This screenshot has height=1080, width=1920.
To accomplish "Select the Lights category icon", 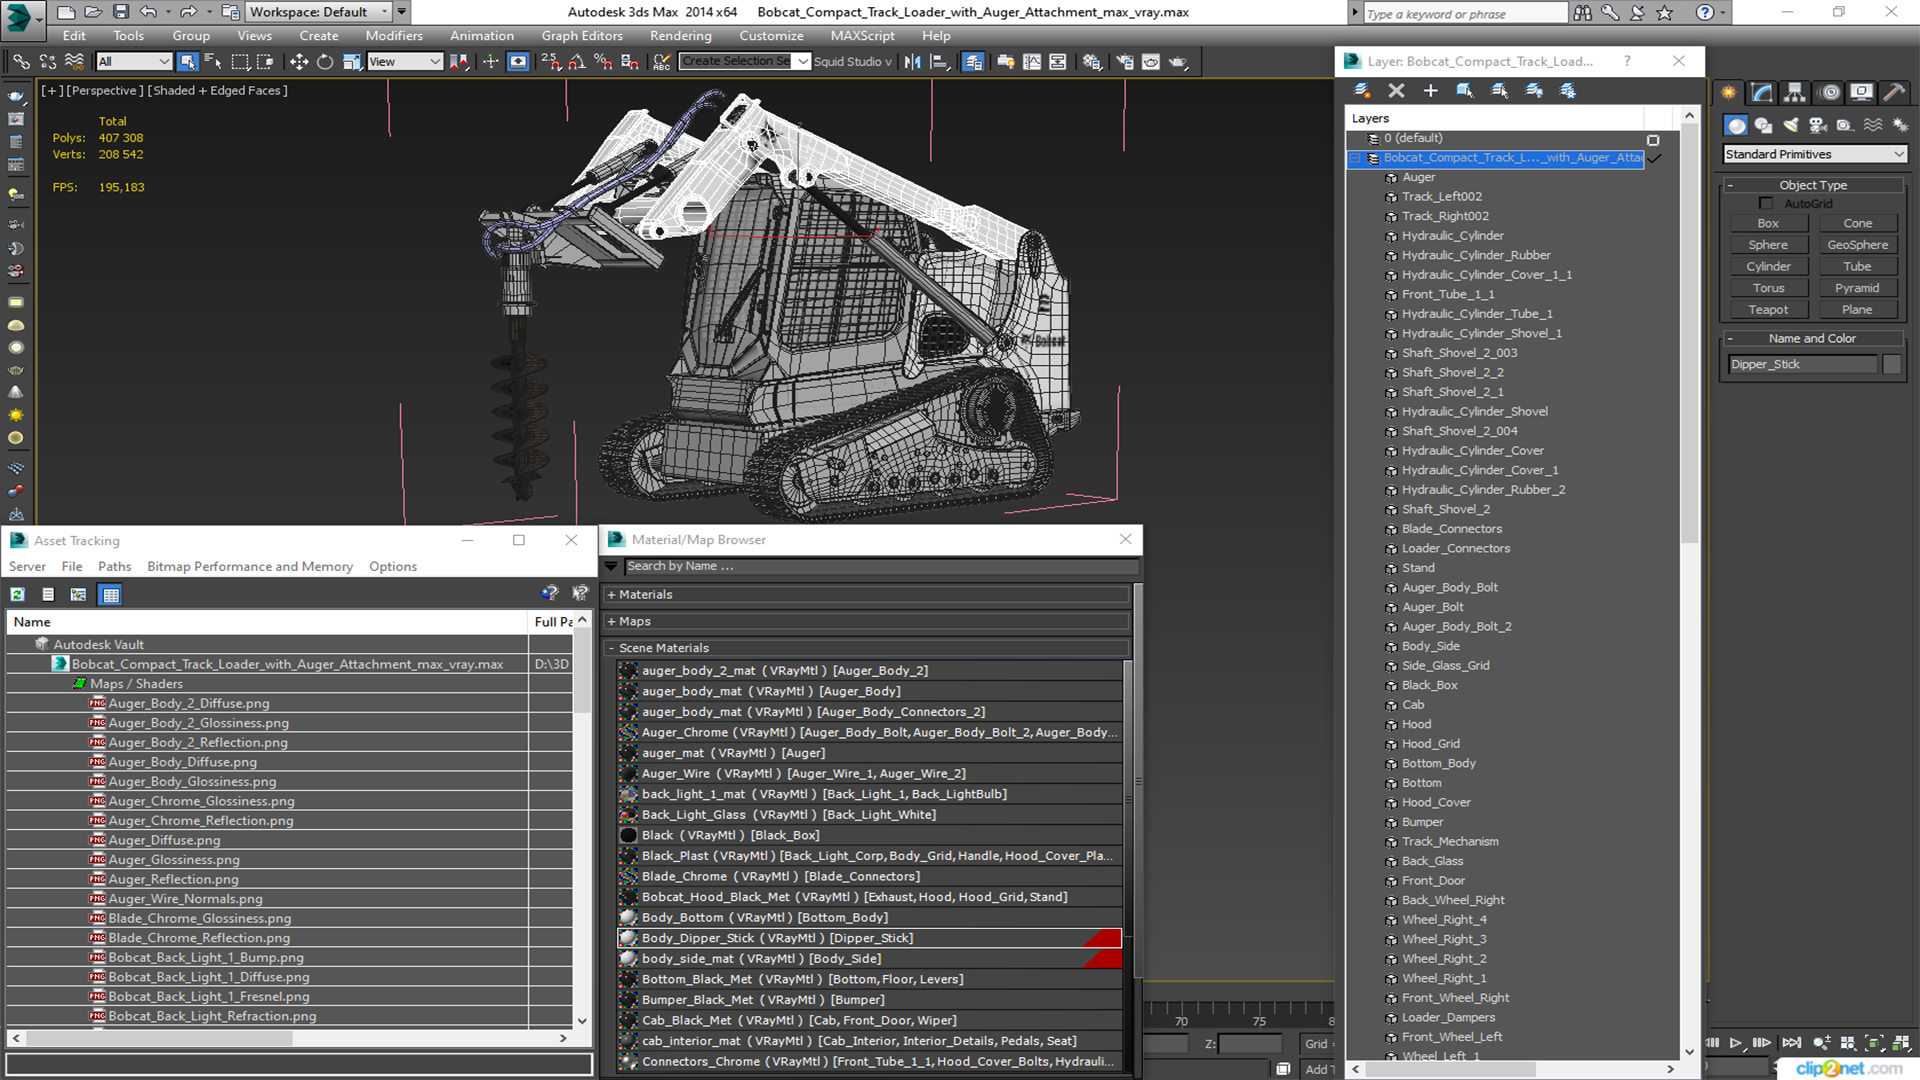I will point(1791,125).
